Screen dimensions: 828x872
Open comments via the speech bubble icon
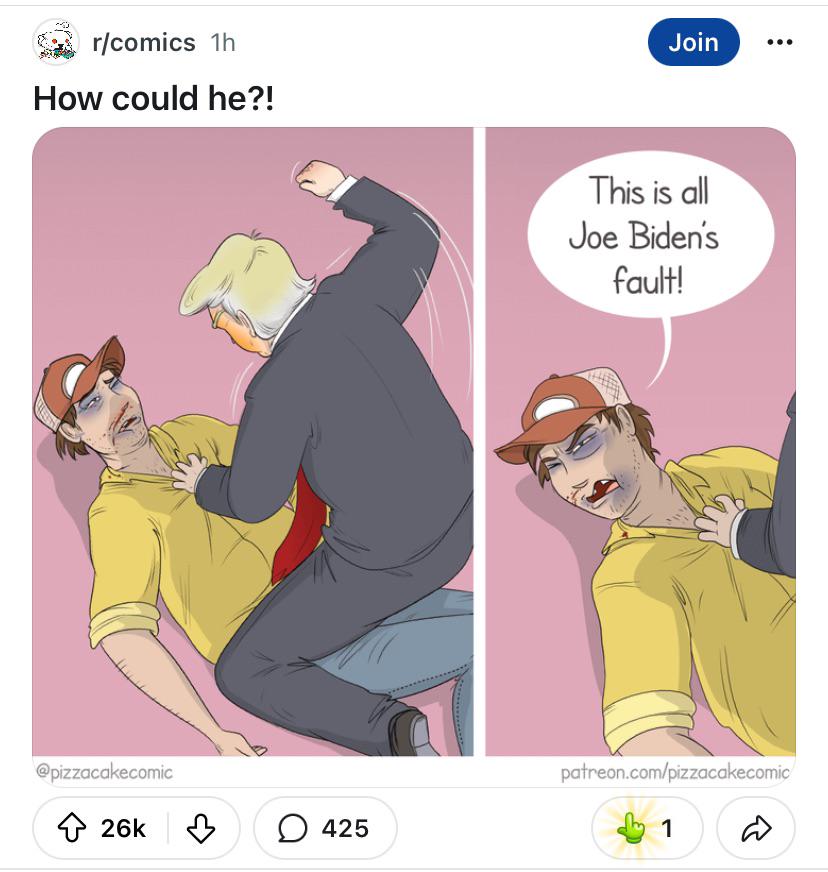292,829
